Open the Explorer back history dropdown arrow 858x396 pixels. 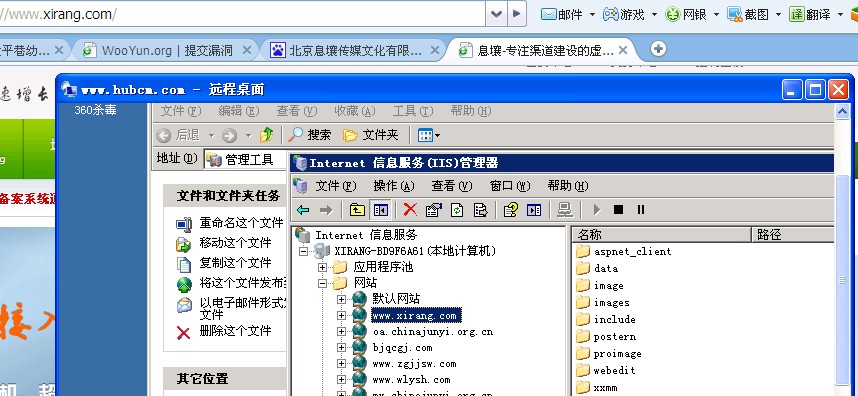[x=211, y=135]
